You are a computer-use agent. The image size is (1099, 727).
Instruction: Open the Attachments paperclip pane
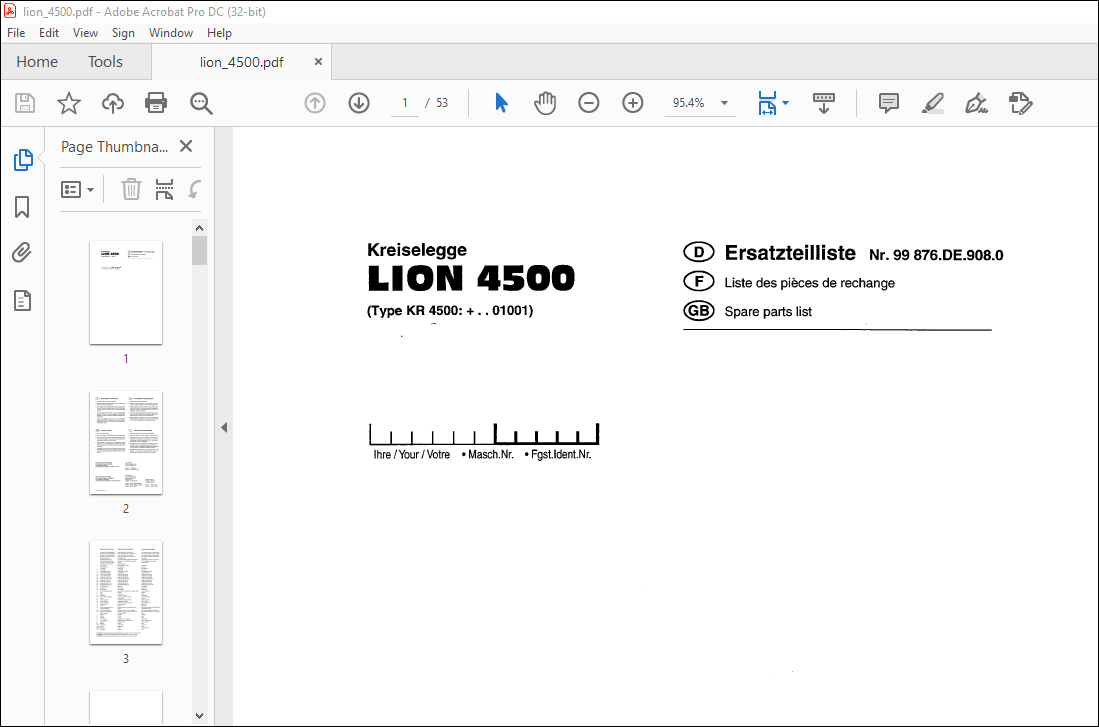[22, 252]
